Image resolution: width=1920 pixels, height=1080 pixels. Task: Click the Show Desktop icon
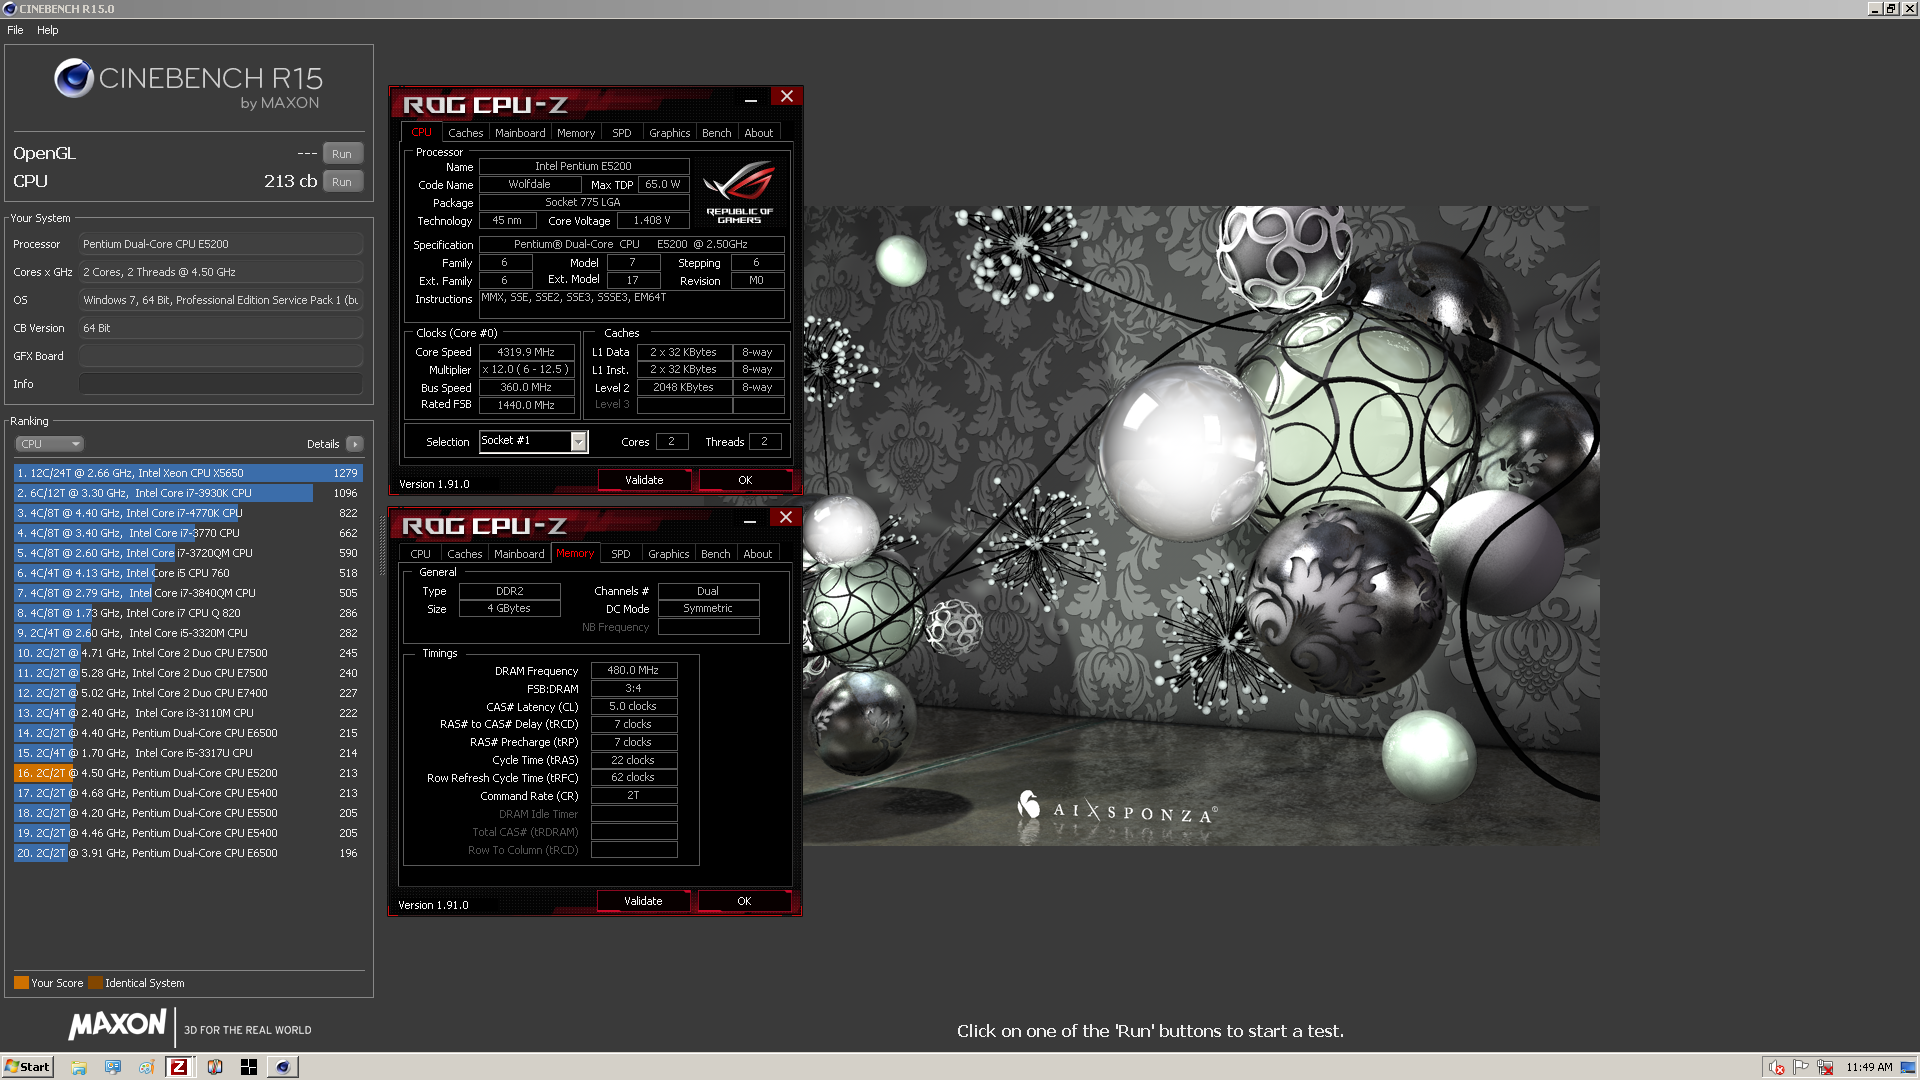point(1908,1067)
